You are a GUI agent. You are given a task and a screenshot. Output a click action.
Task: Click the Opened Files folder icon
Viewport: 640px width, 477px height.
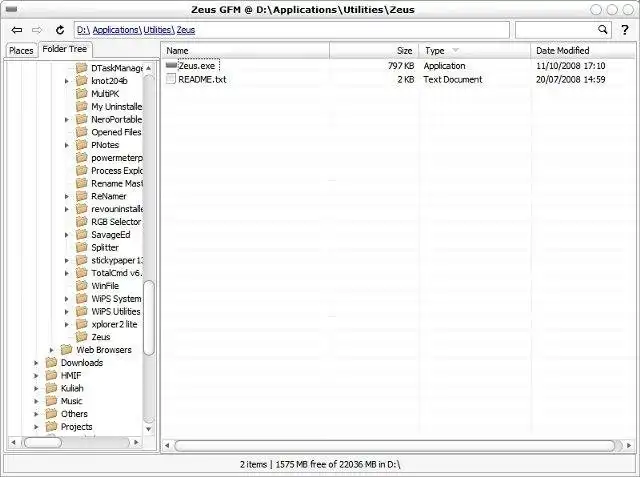[x=82, y=132]
